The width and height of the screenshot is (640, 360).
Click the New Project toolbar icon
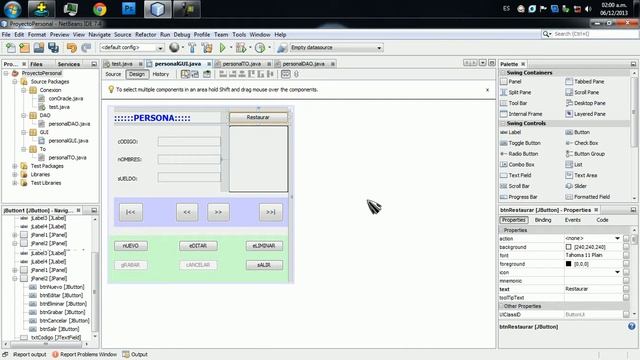24,48
